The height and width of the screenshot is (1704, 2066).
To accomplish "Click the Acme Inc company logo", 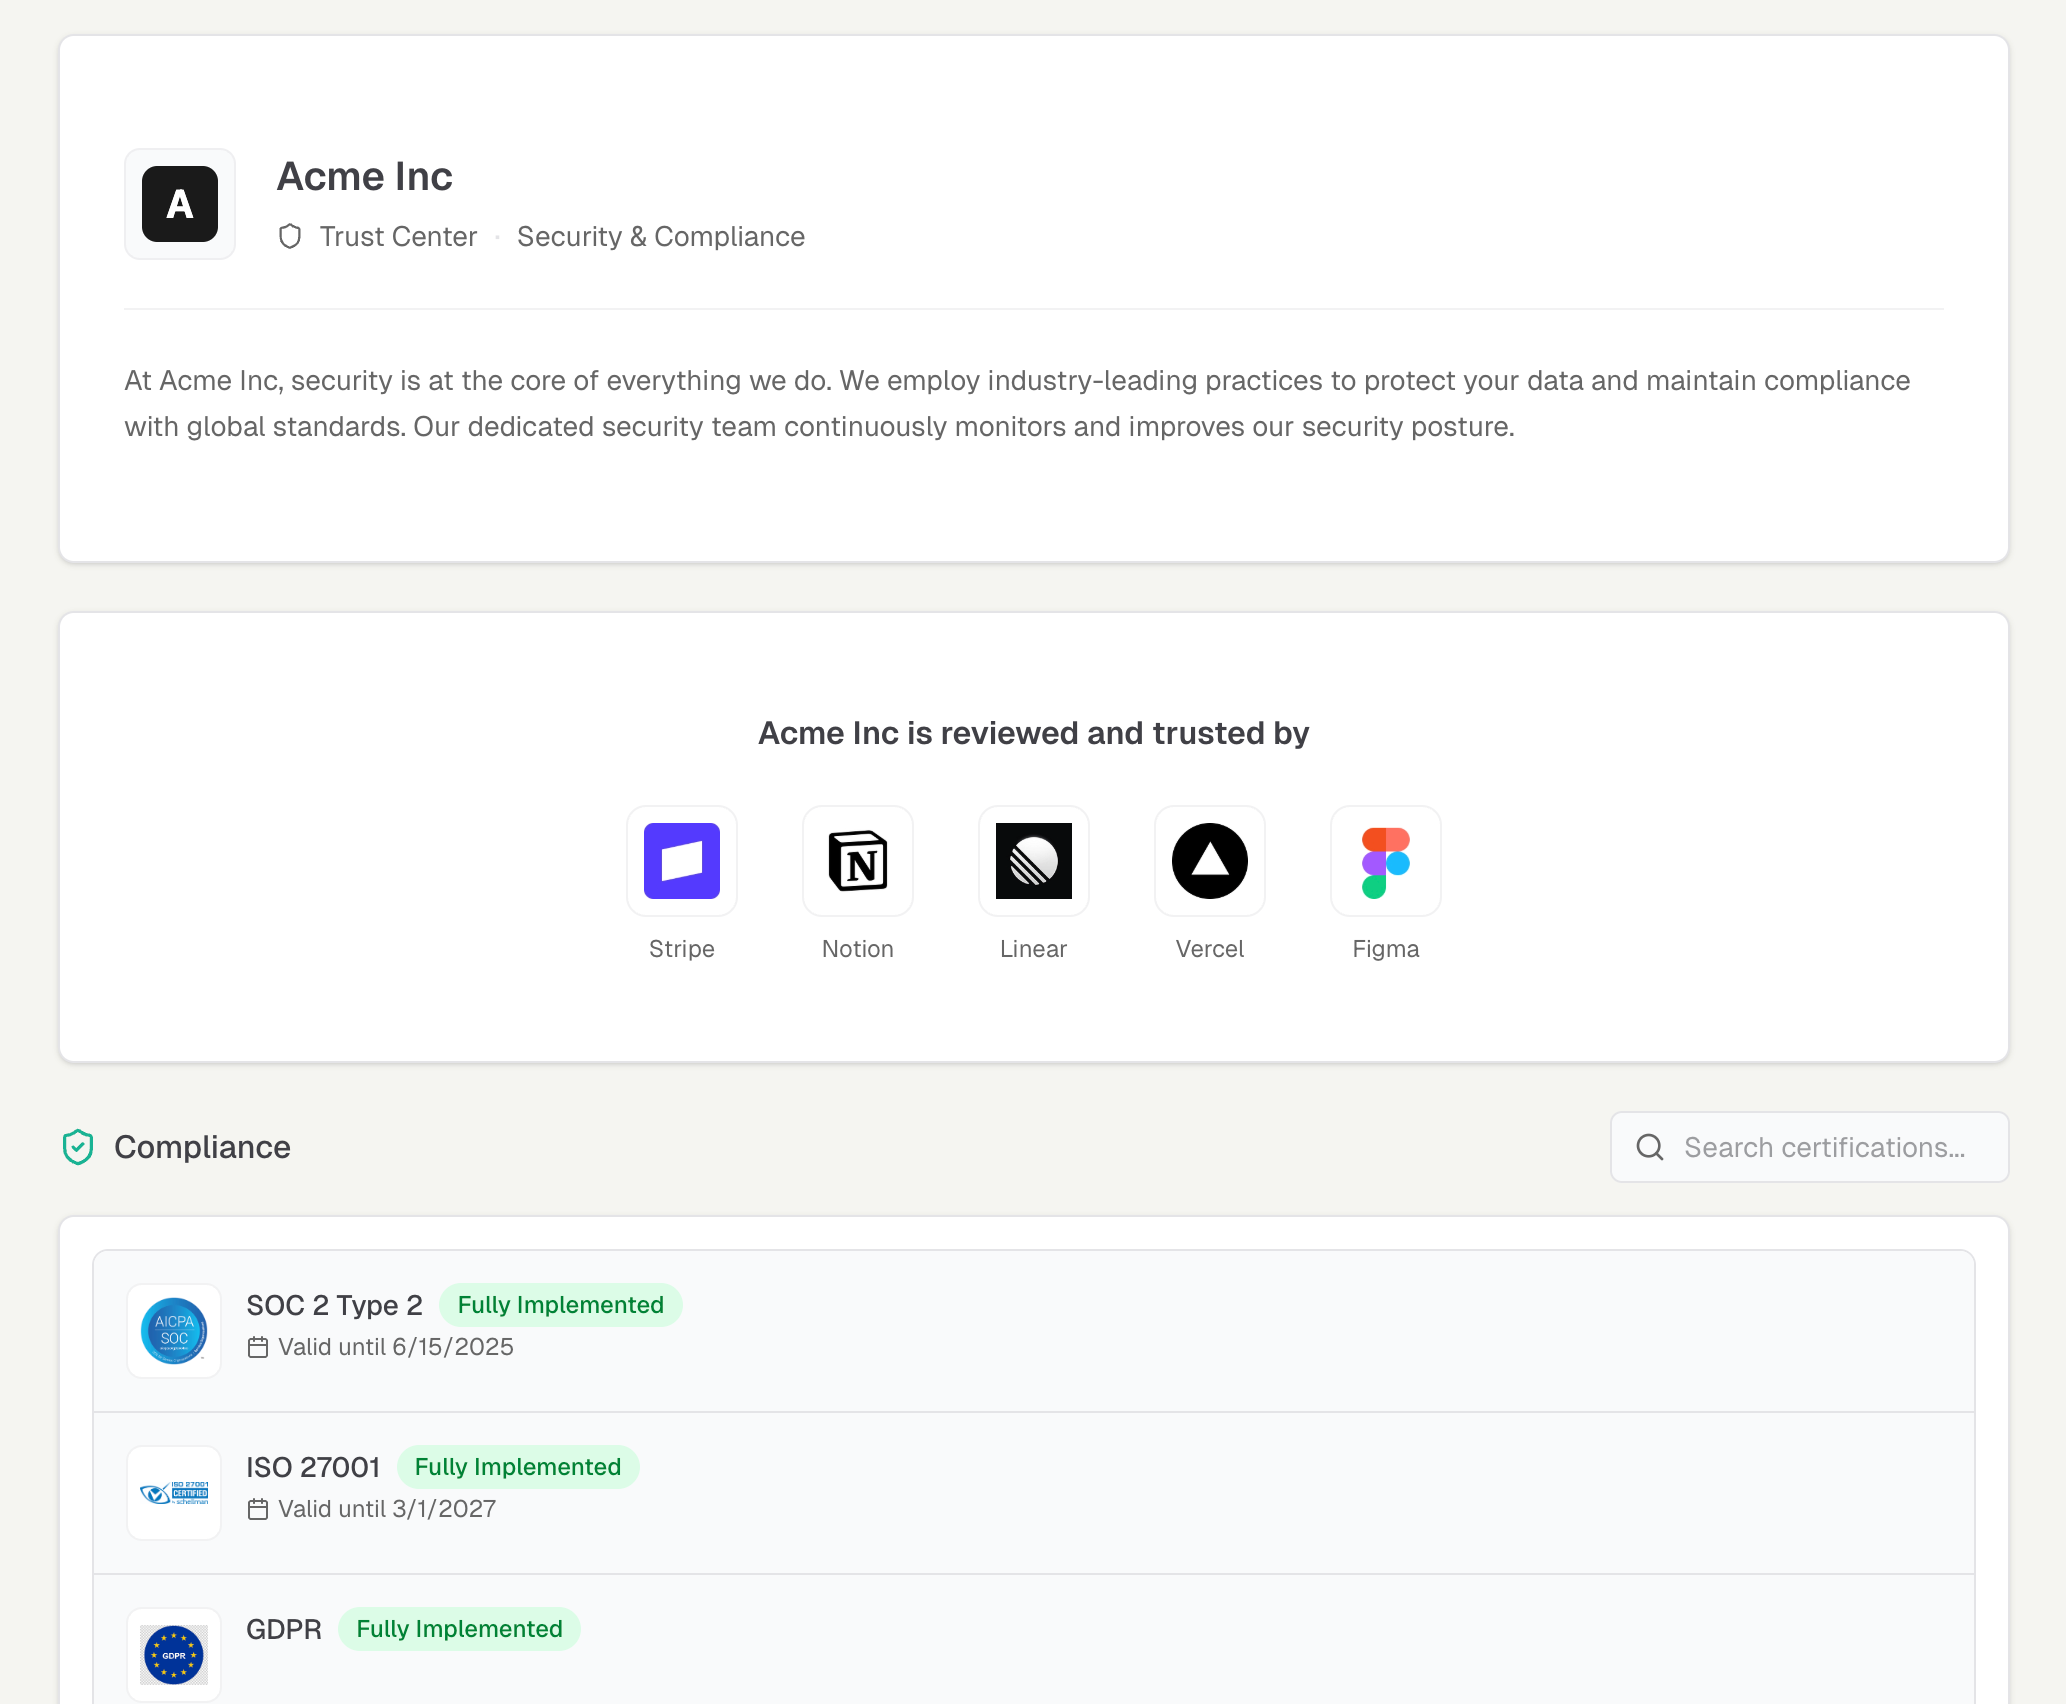I will click(180, 204).
